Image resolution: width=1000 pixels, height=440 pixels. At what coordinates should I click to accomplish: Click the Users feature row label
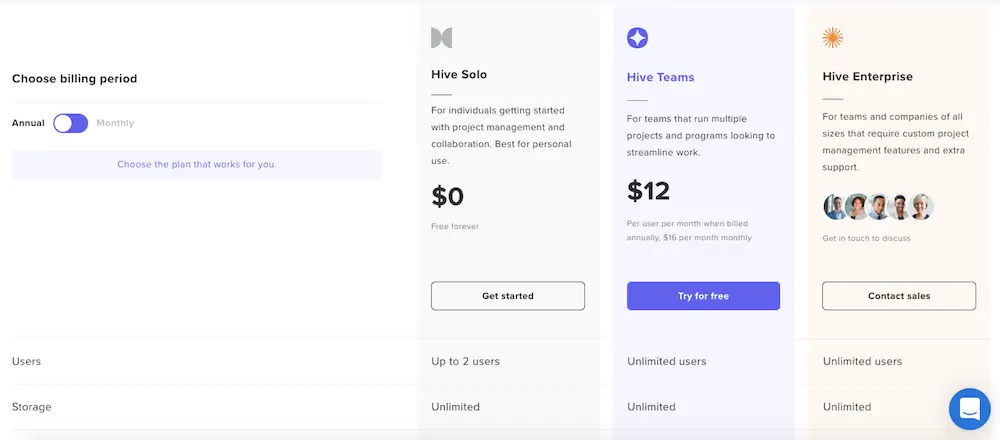click(x=26, y=361)
